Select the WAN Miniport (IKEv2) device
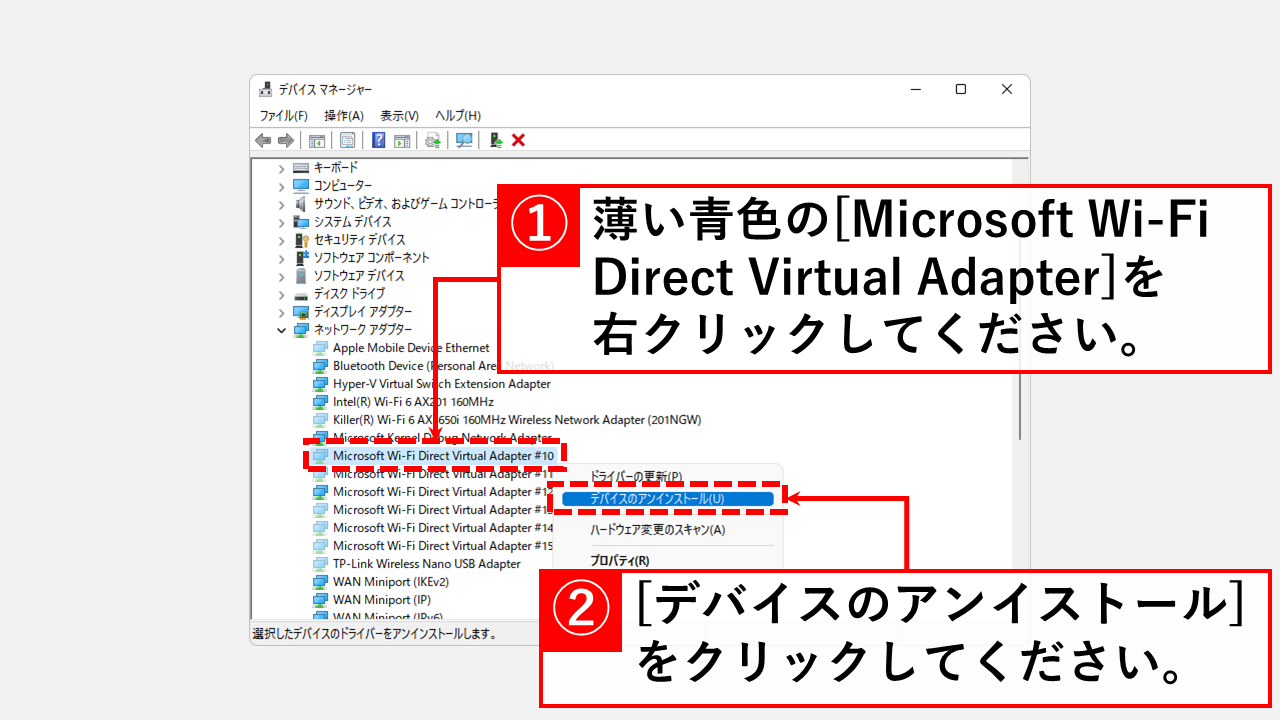This screenshot has width=1280, height=720. pyautogui.click(x=393, y=581)
